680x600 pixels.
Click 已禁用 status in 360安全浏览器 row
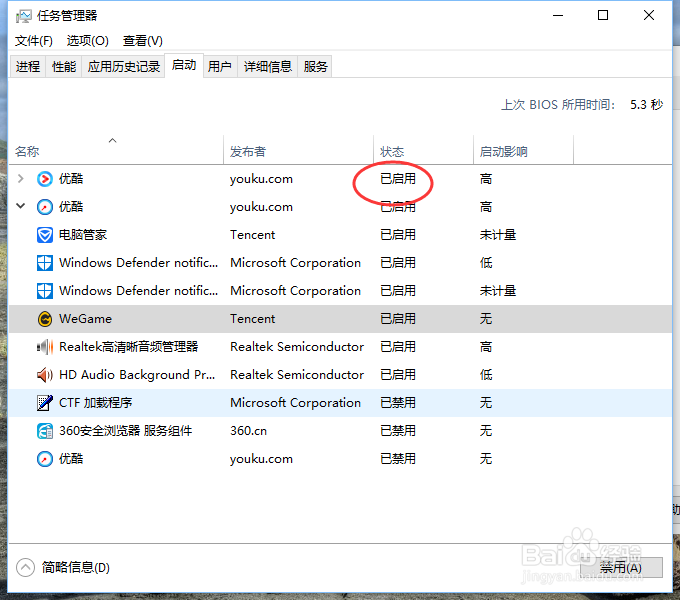(x=398, y=431)
